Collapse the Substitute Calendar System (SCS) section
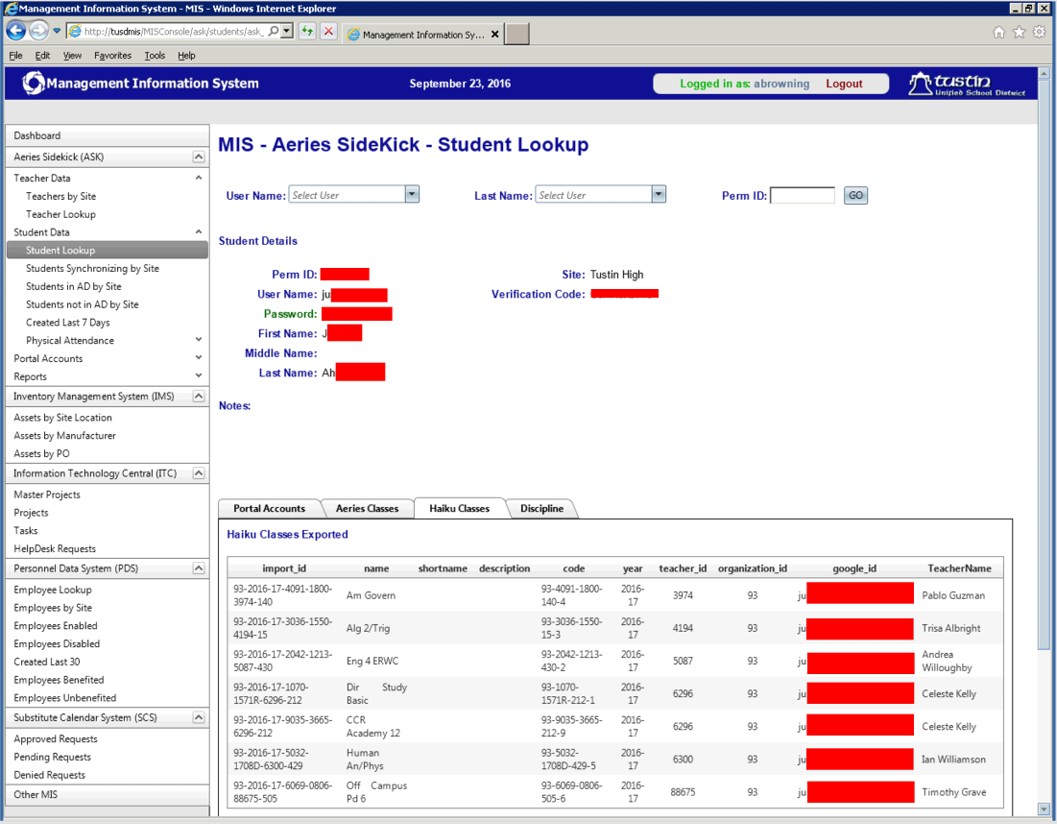This screenshot has height=824, width=1057. pyautogui.click(x=198, y=717)
